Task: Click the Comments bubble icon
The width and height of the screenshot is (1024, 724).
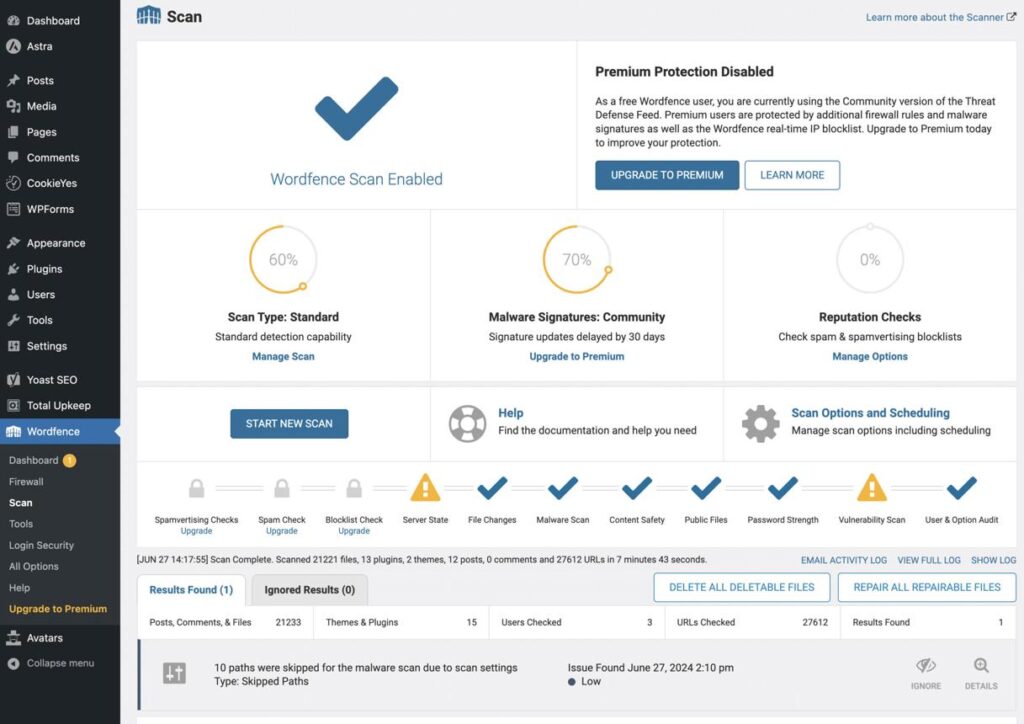Action: pos(13,157)
